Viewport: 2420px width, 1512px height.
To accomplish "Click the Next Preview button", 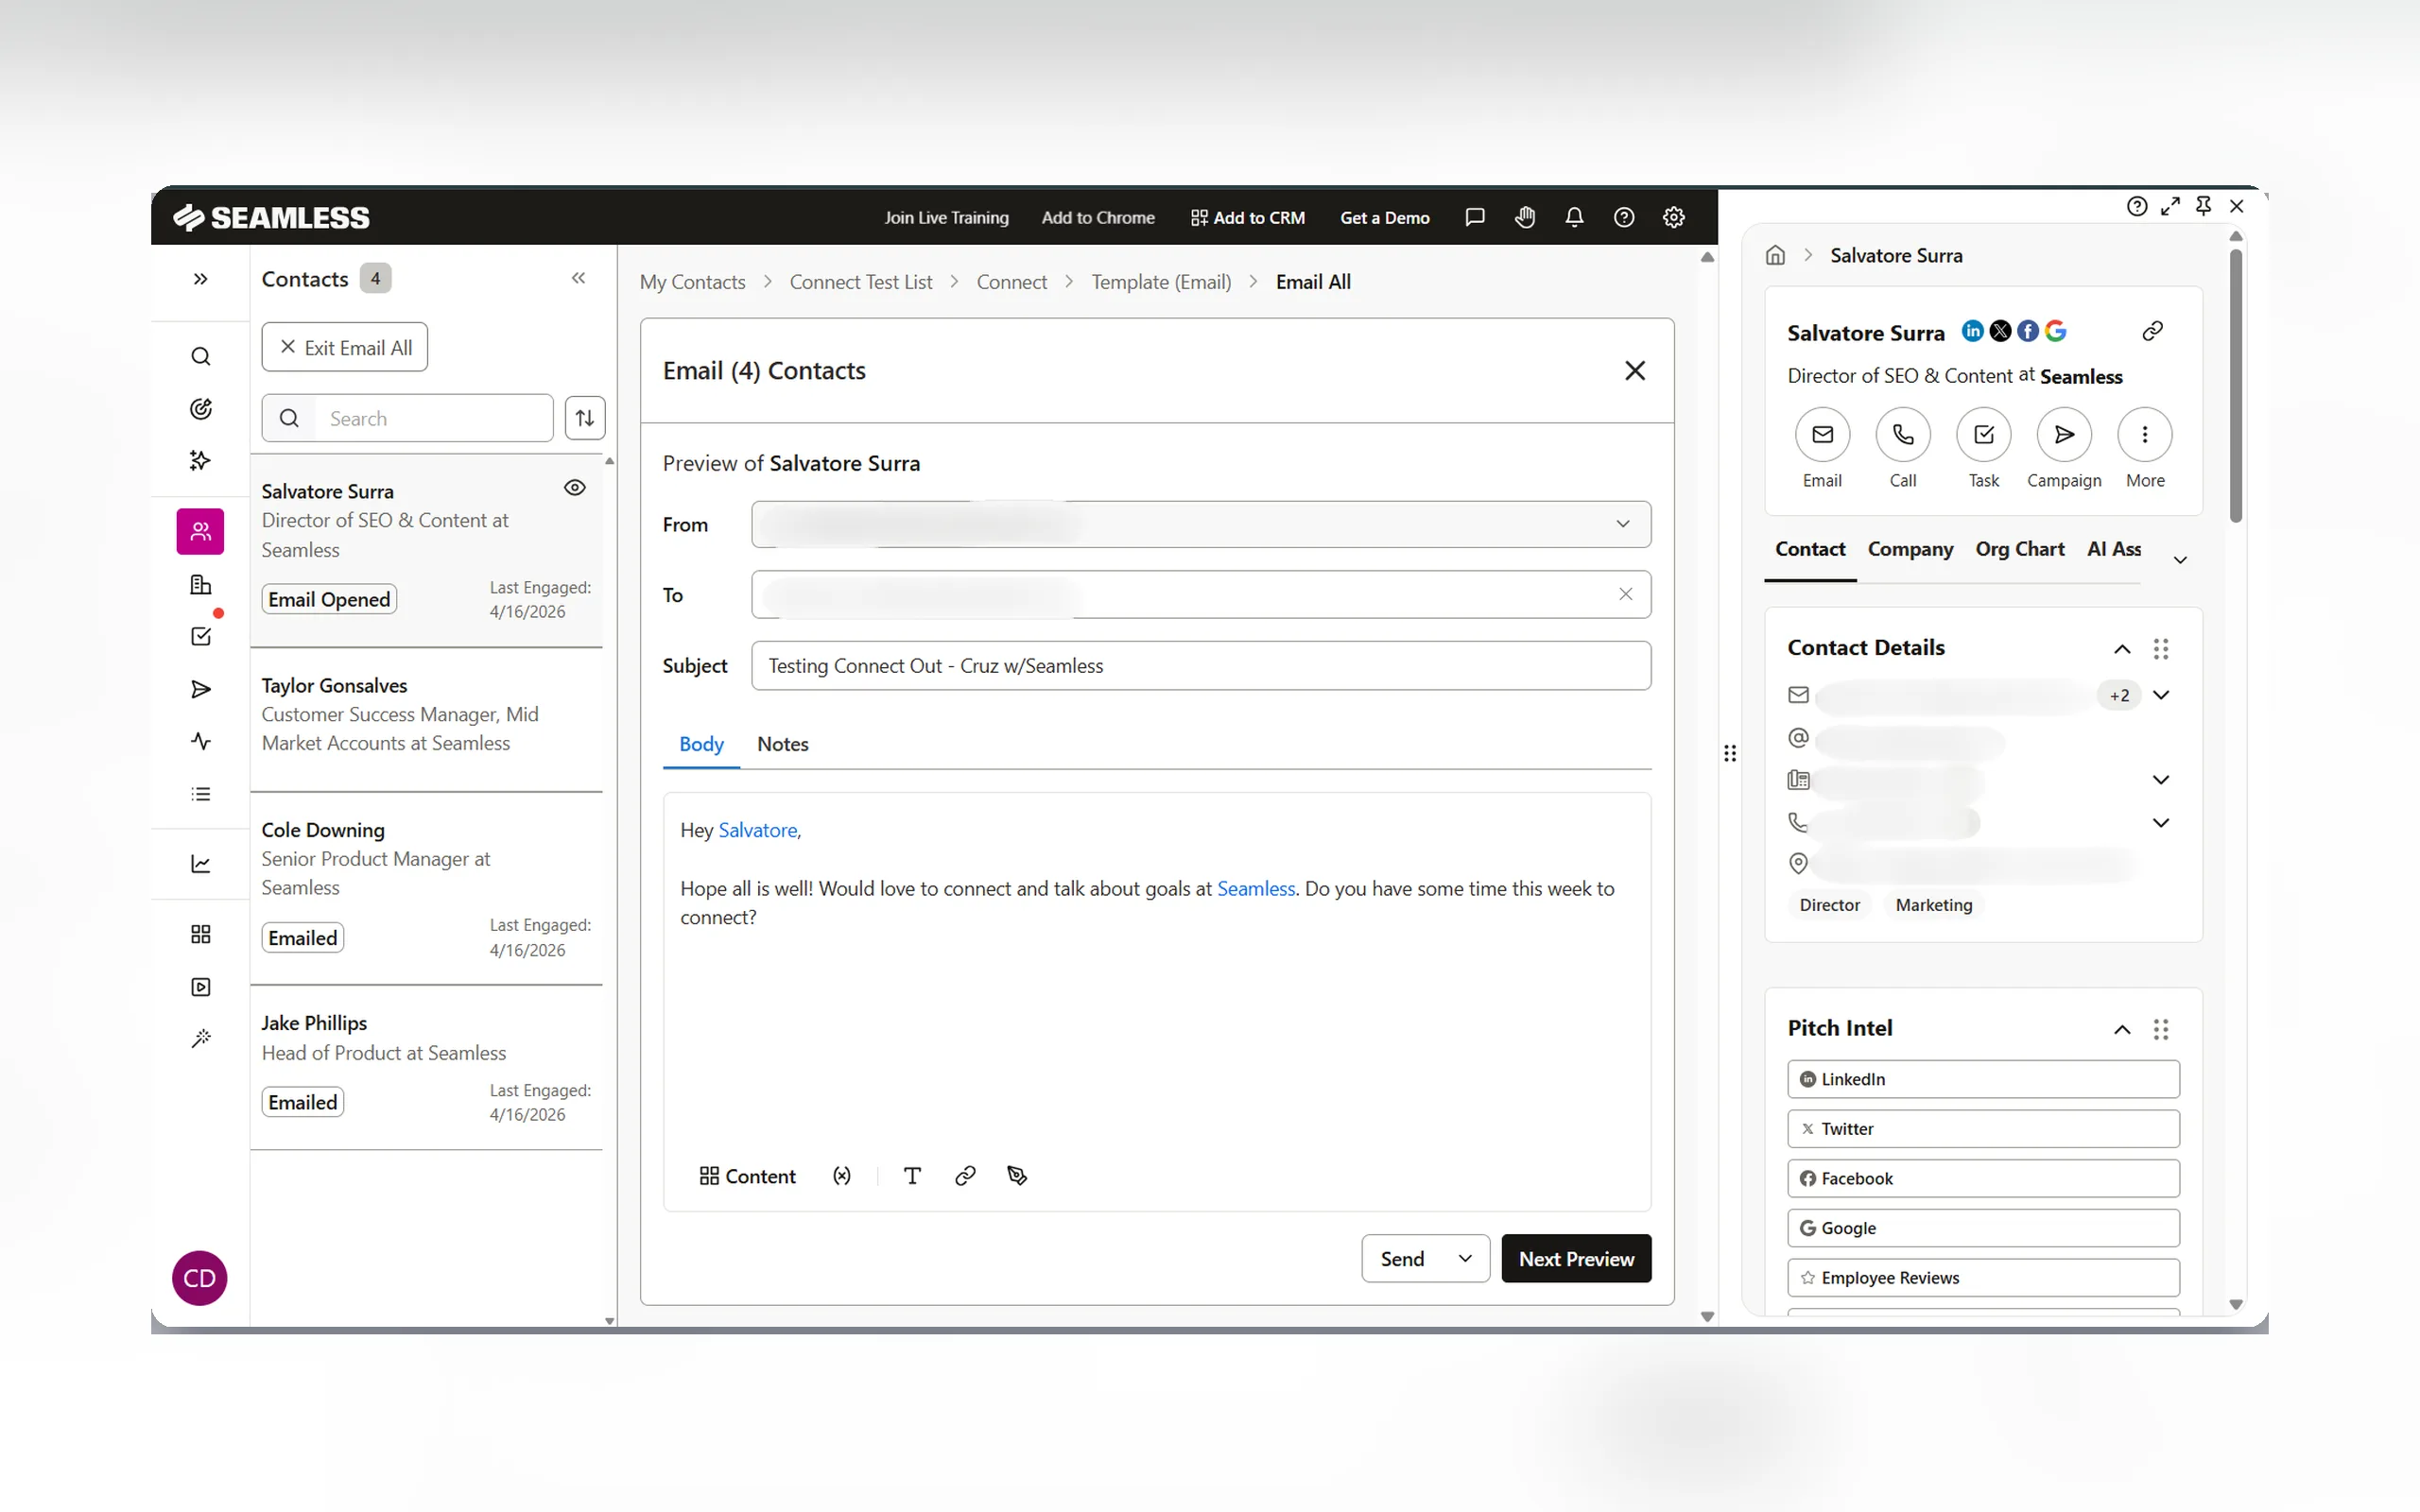I will [x=1576, y=1258].
